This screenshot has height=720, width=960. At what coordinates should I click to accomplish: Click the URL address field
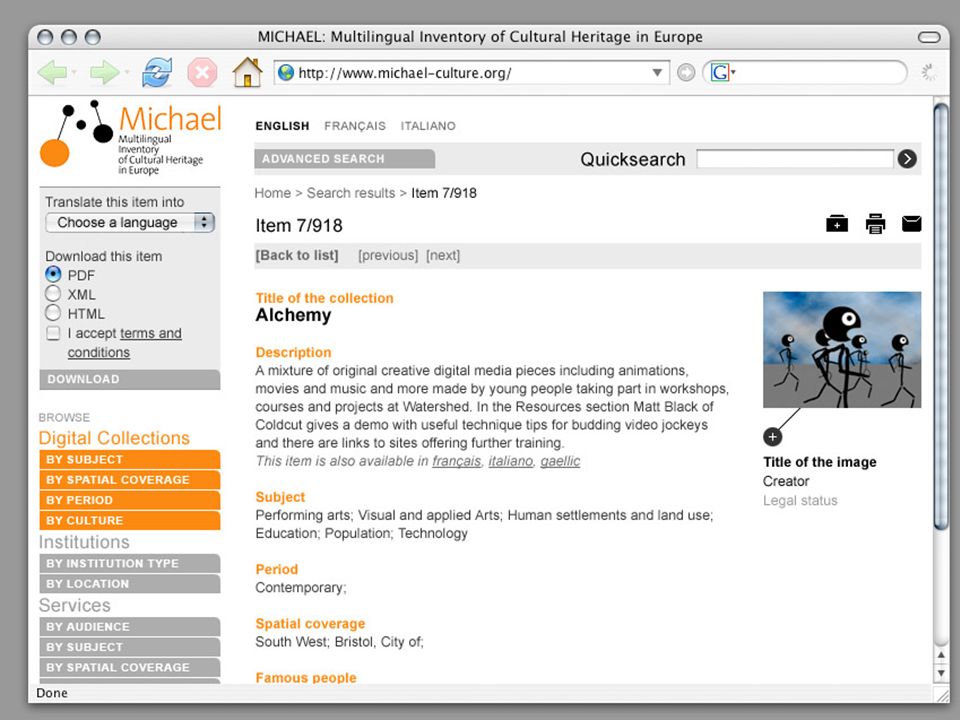tap(471, 73)
